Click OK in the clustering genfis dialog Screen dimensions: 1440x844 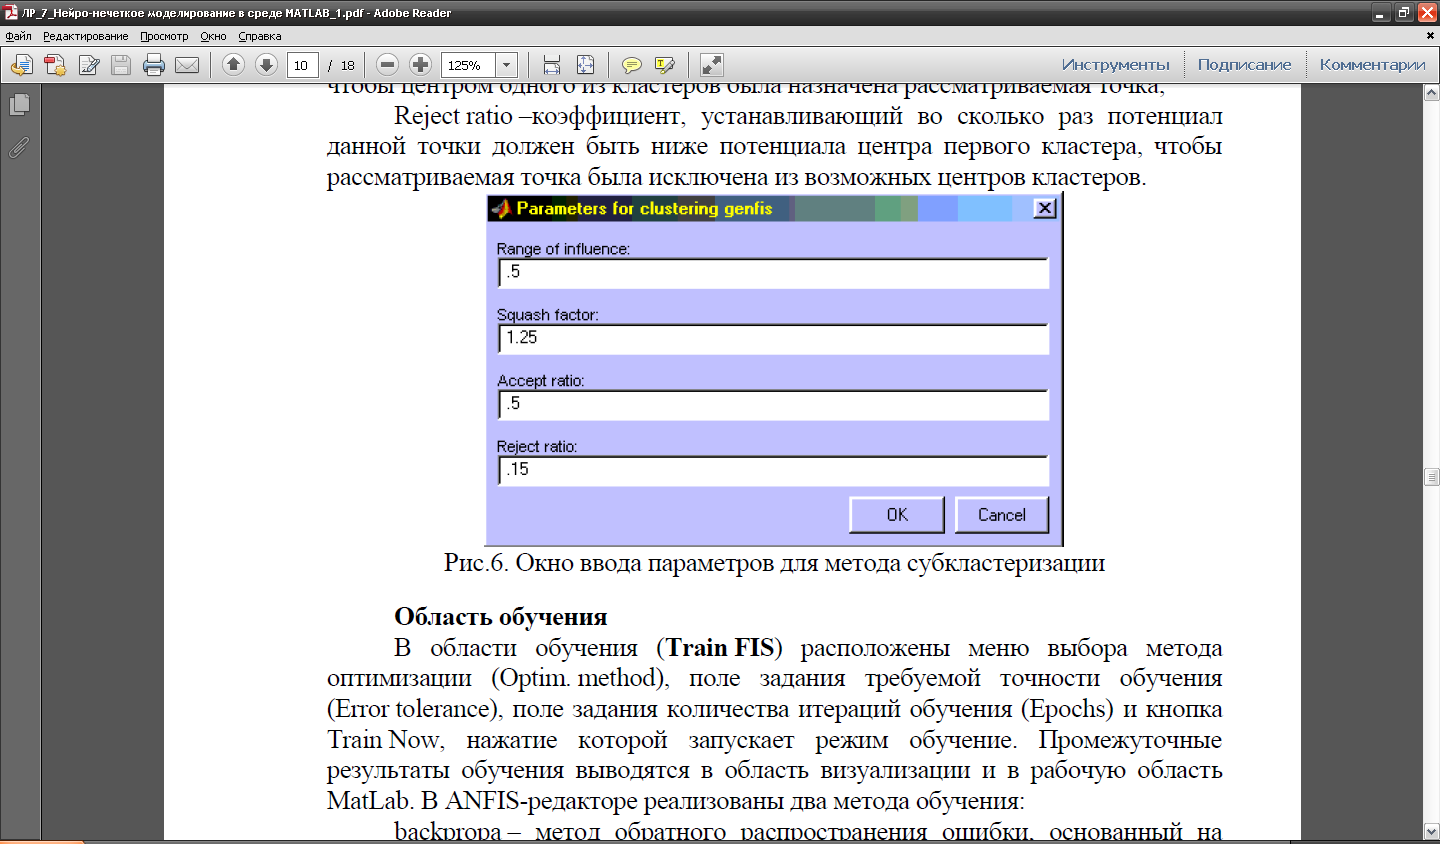[x=897, y=515]
